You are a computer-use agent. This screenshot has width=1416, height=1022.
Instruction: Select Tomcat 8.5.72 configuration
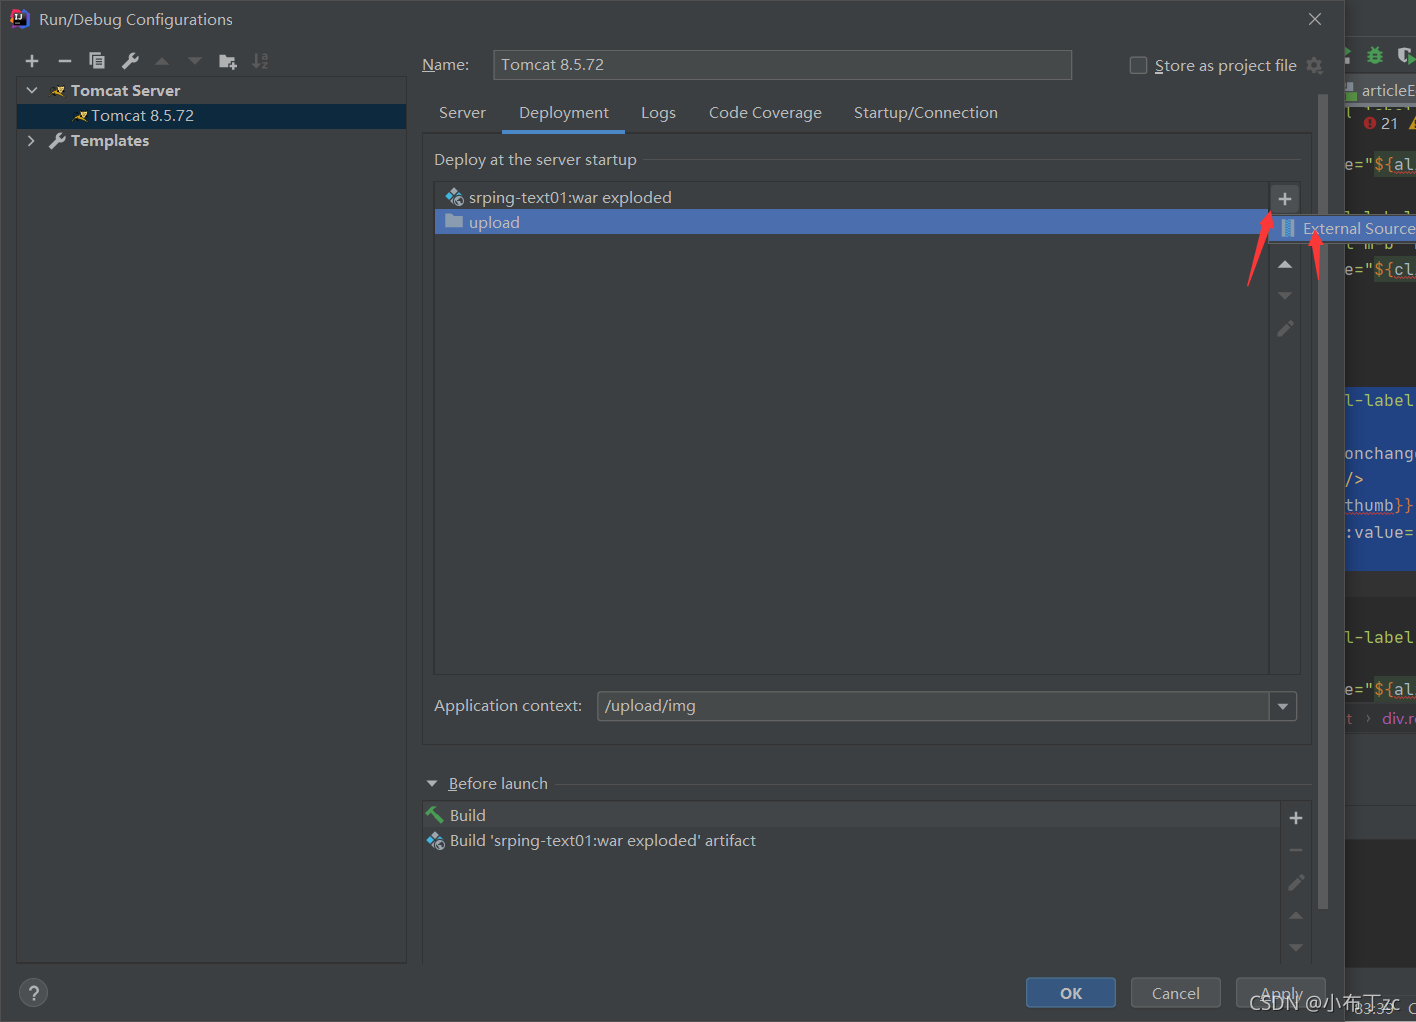(x=211, y=116)
